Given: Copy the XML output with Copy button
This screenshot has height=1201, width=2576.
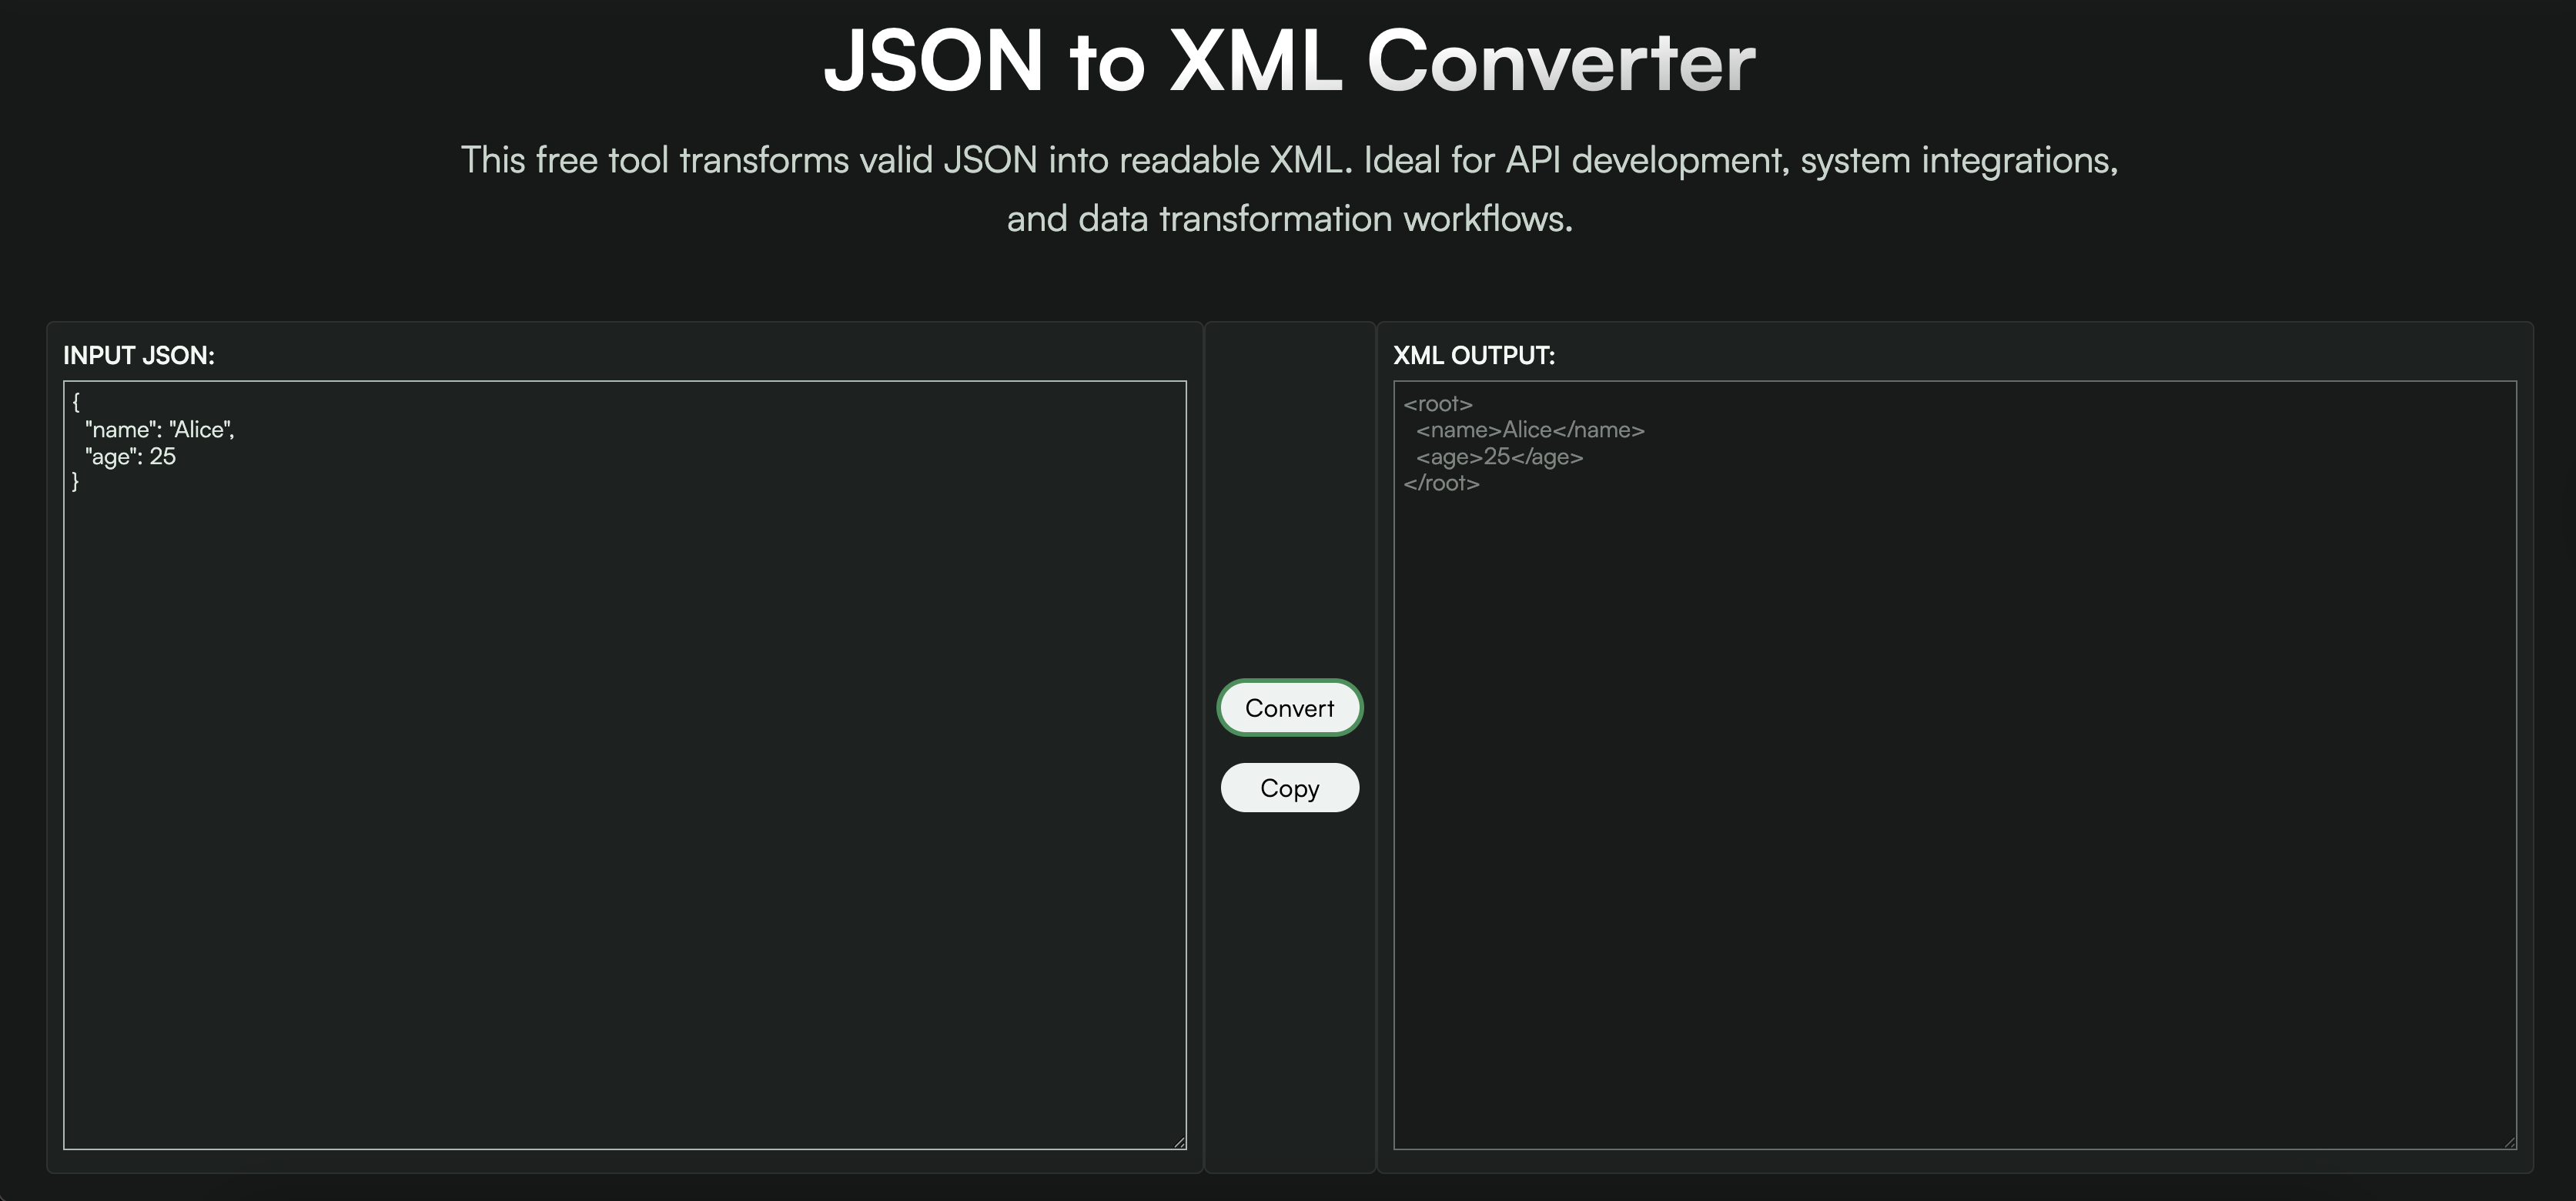Looking at the screenshot, I should (1289, 788).
